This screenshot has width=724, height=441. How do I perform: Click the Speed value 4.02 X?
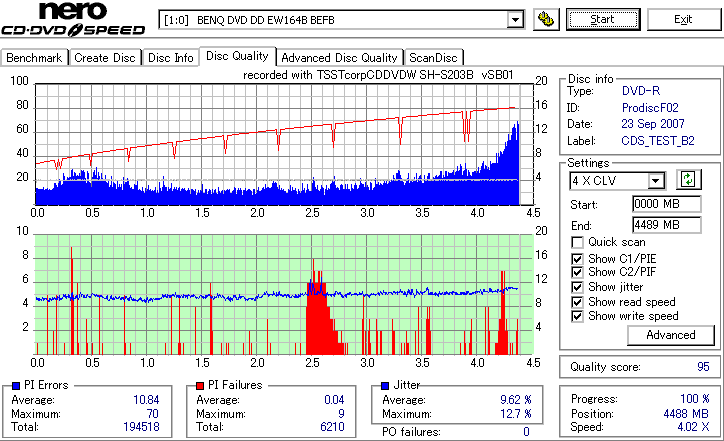[x=694, y=427]
